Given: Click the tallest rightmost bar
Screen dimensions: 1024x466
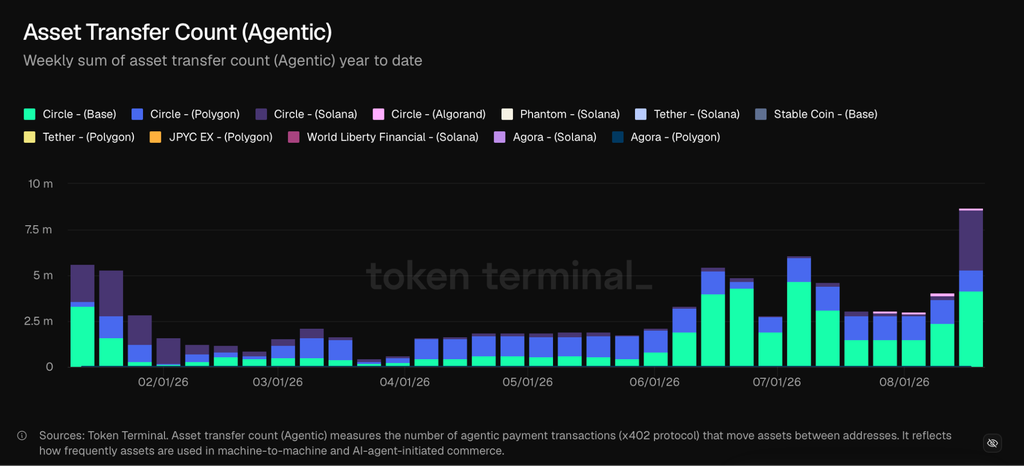Looking at the screenshot, I should pyautogui.click(x=971, y=288).
